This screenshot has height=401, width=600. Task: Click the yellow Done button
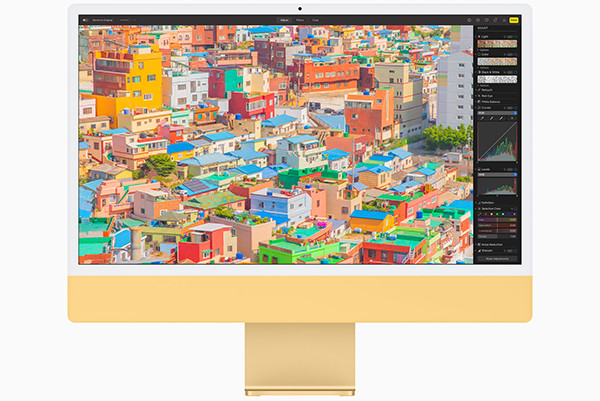(x=514, y=19)
